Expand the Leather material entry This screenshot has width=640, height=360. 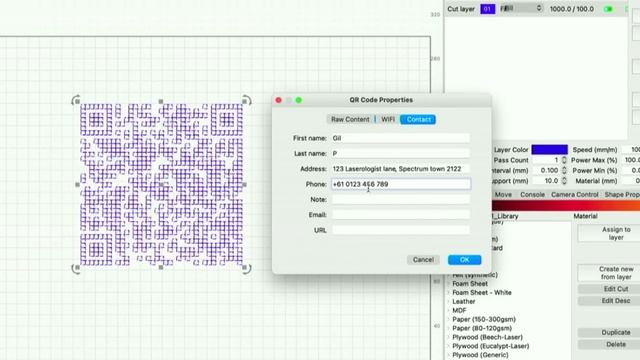pyautogui.click(x=449, y=302)
